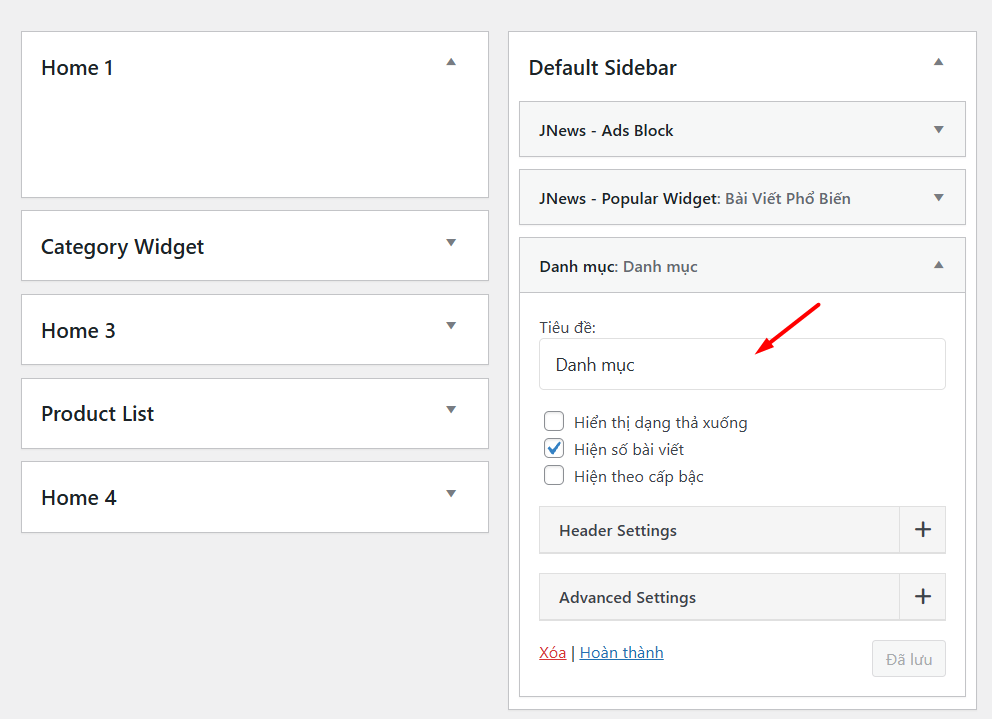Collapse the Home 1 panel arrow icon
This screenshot has height=719, width=992.
[x=451, y=62]
